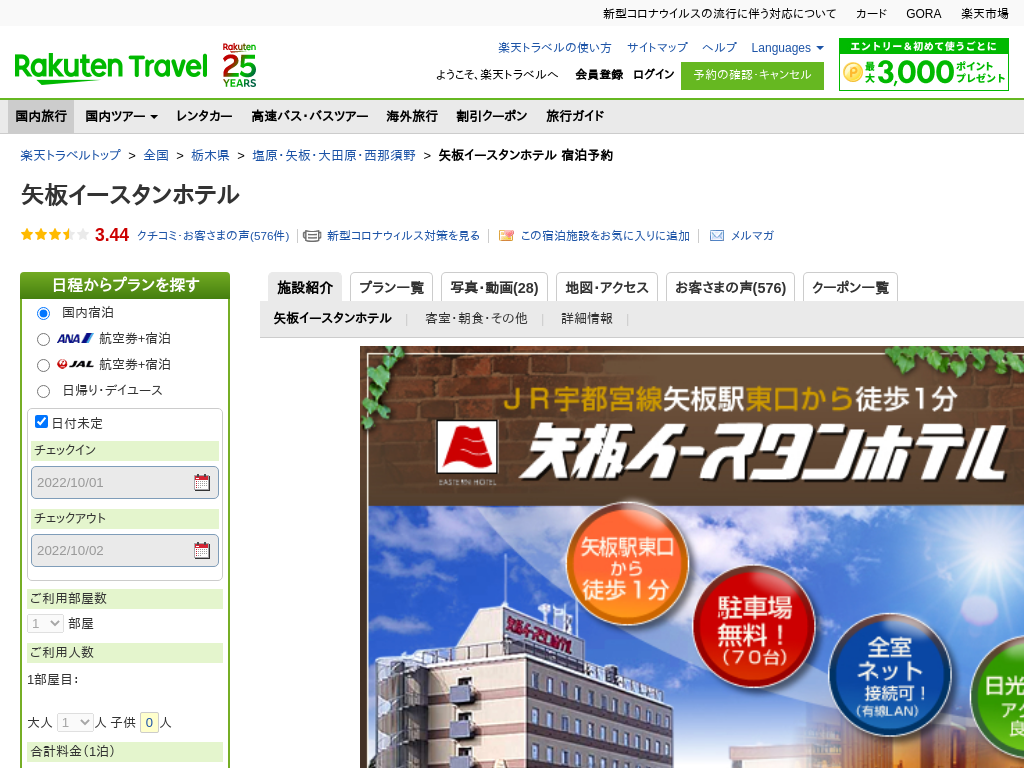
Task: Click the star rating icons
Action: [x=55, y=234]
